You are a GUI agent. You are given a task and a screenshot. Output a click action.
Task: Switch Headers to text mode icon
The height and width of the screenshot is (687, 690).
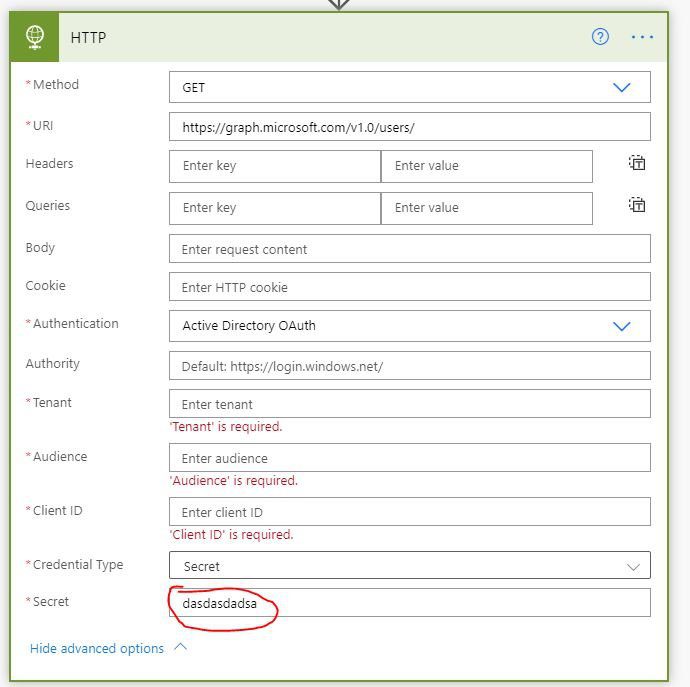[x=637, y=163]
